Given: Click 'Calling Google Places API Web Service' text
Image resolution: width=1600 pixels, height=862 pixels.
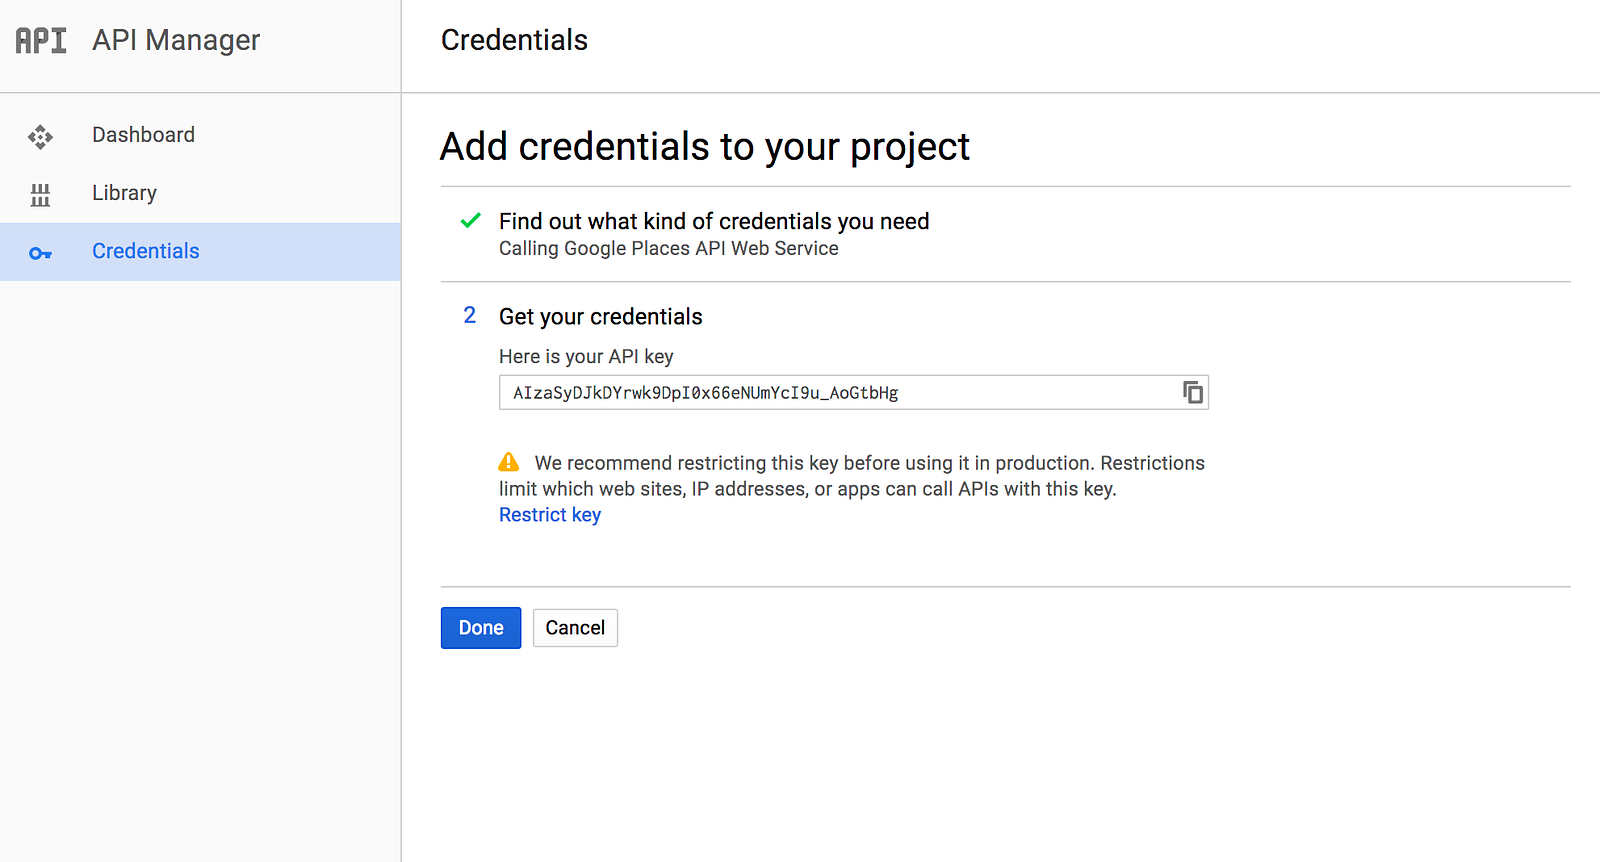Looking at the screenshot, I should click(668, 249).
